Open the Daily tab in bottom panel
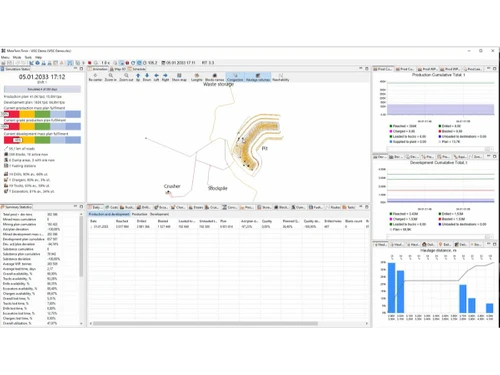 96,207
